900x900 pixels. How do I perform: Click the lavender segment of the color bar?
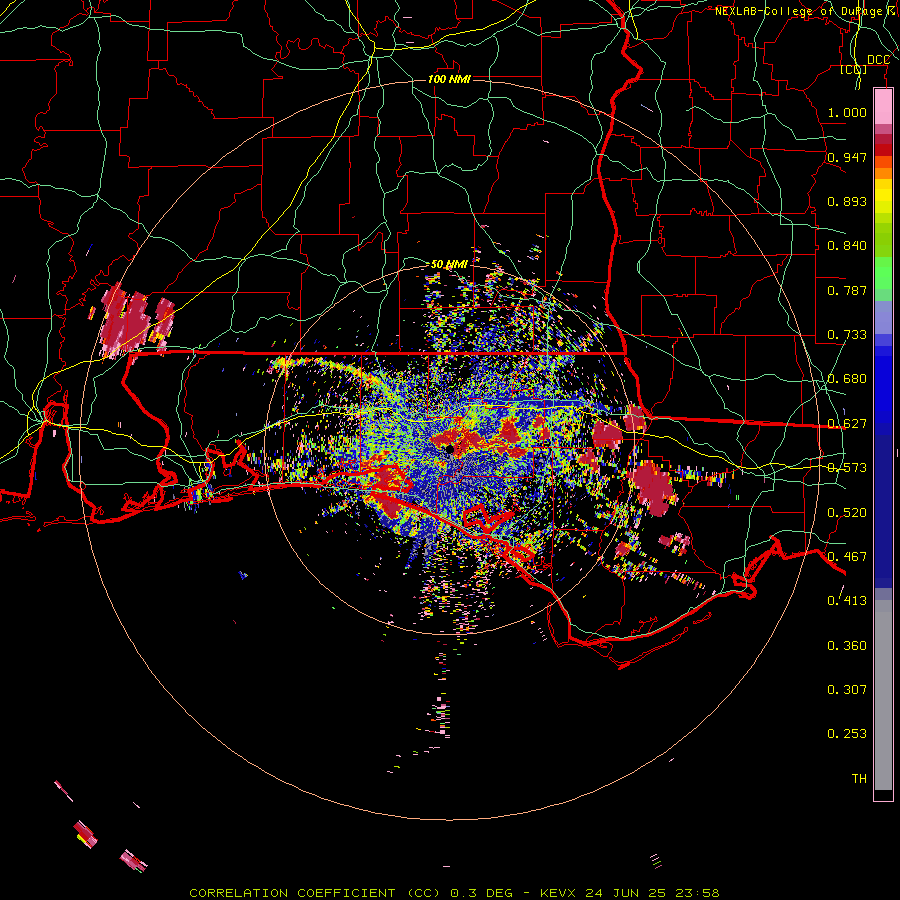pyautogui.click(x=883, y=318)
